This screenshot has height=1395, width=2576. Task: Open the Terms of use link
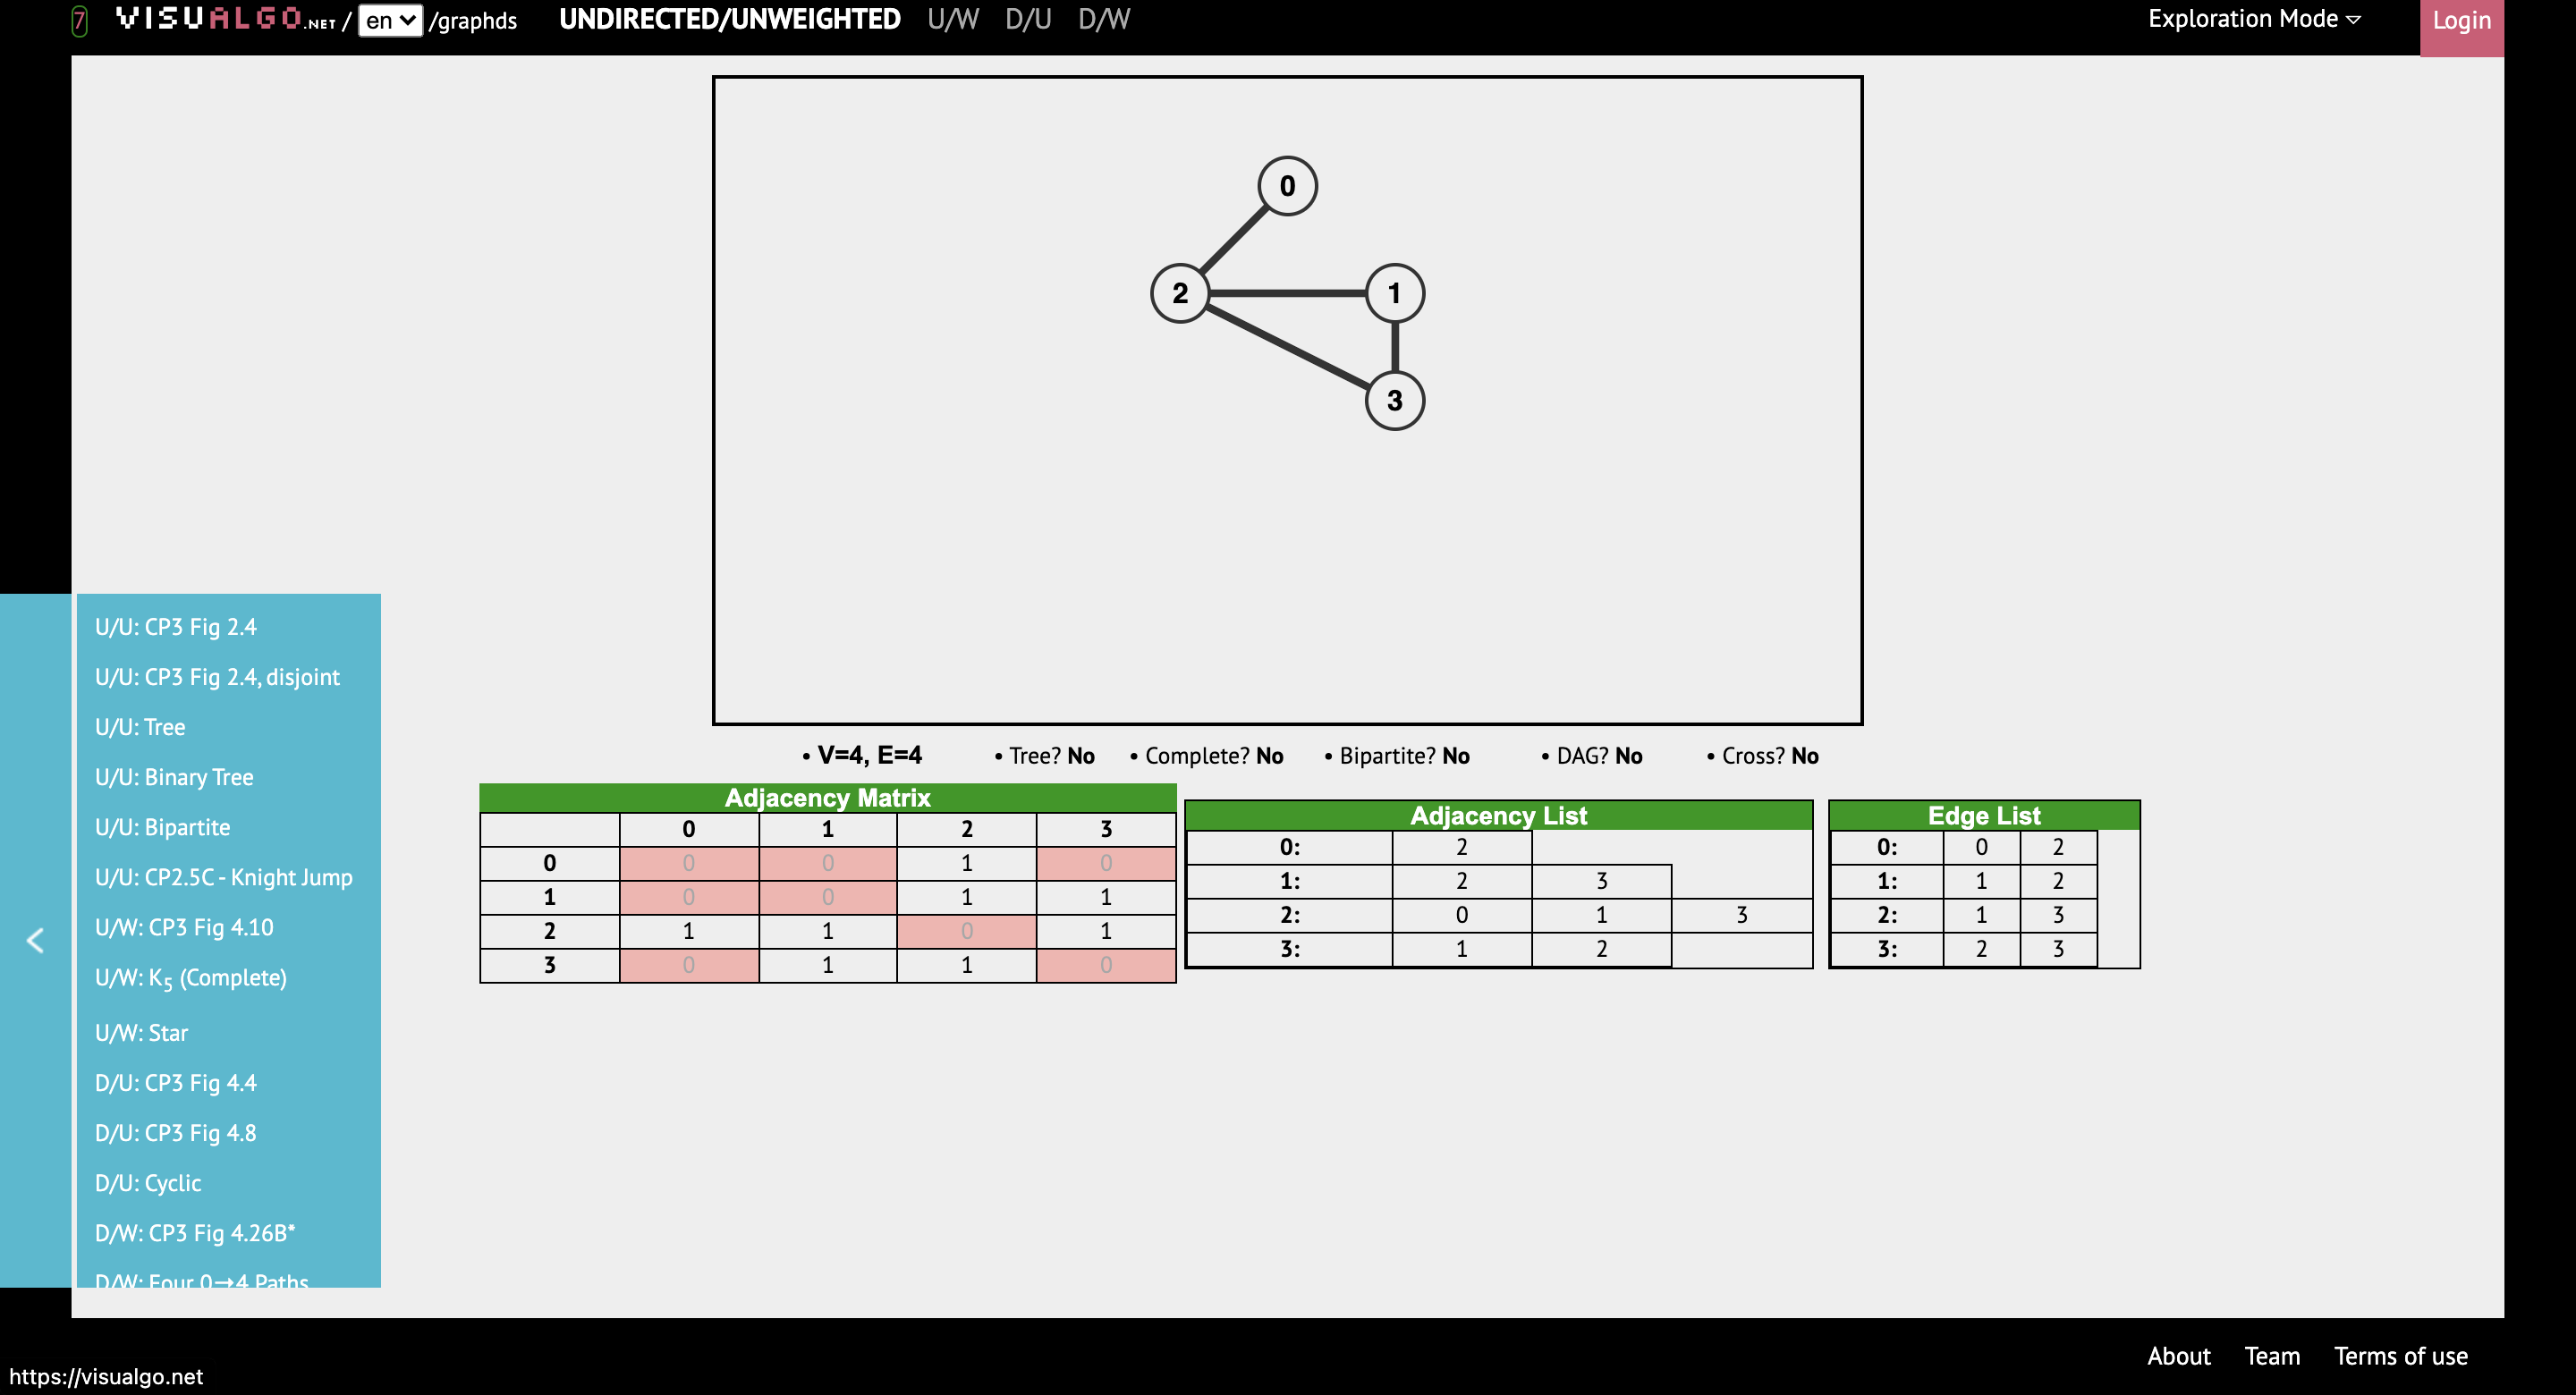pos(2403,1356)
